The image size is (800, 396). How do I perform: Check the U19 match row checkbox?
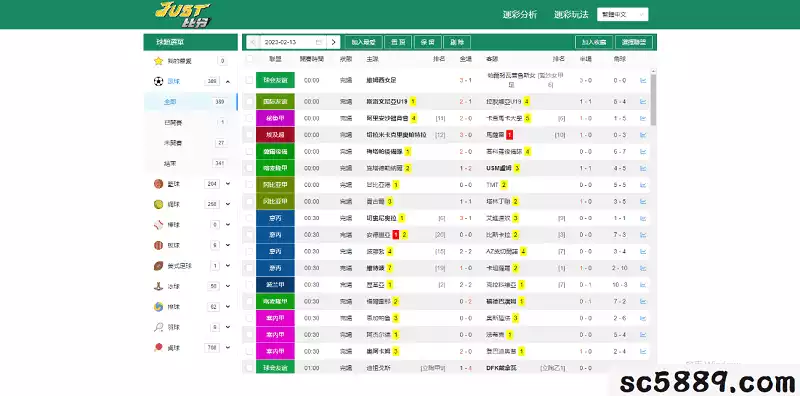click(x=249, y=102)
